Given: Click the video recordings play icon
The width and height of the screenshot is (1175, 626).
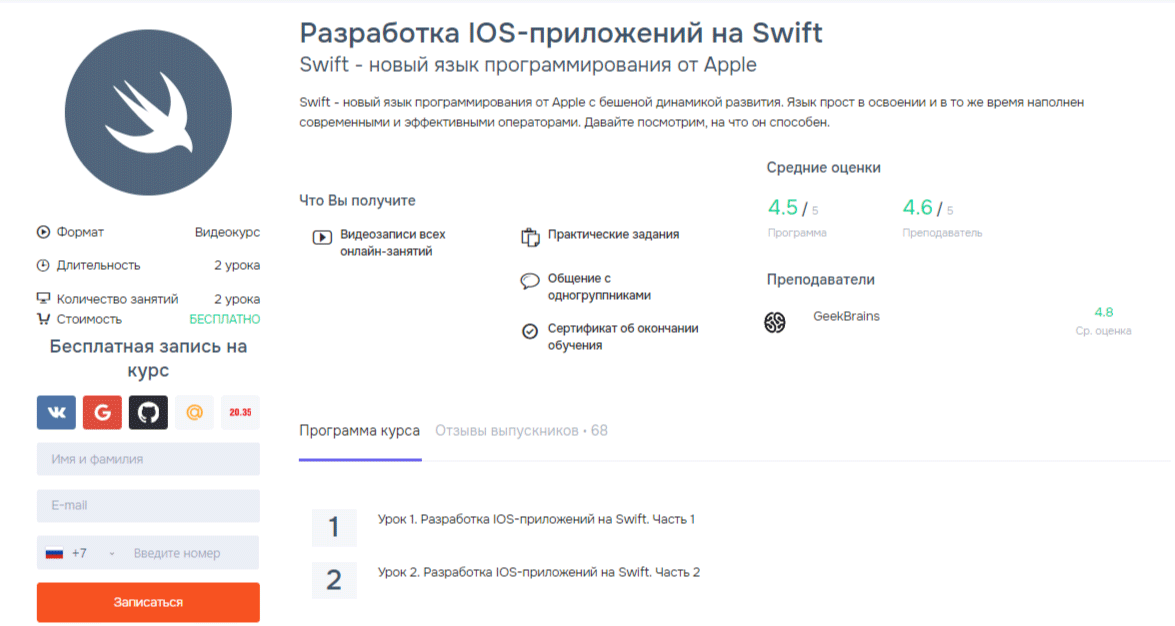Looking at the screenshot, I should [x=322, y=238].
